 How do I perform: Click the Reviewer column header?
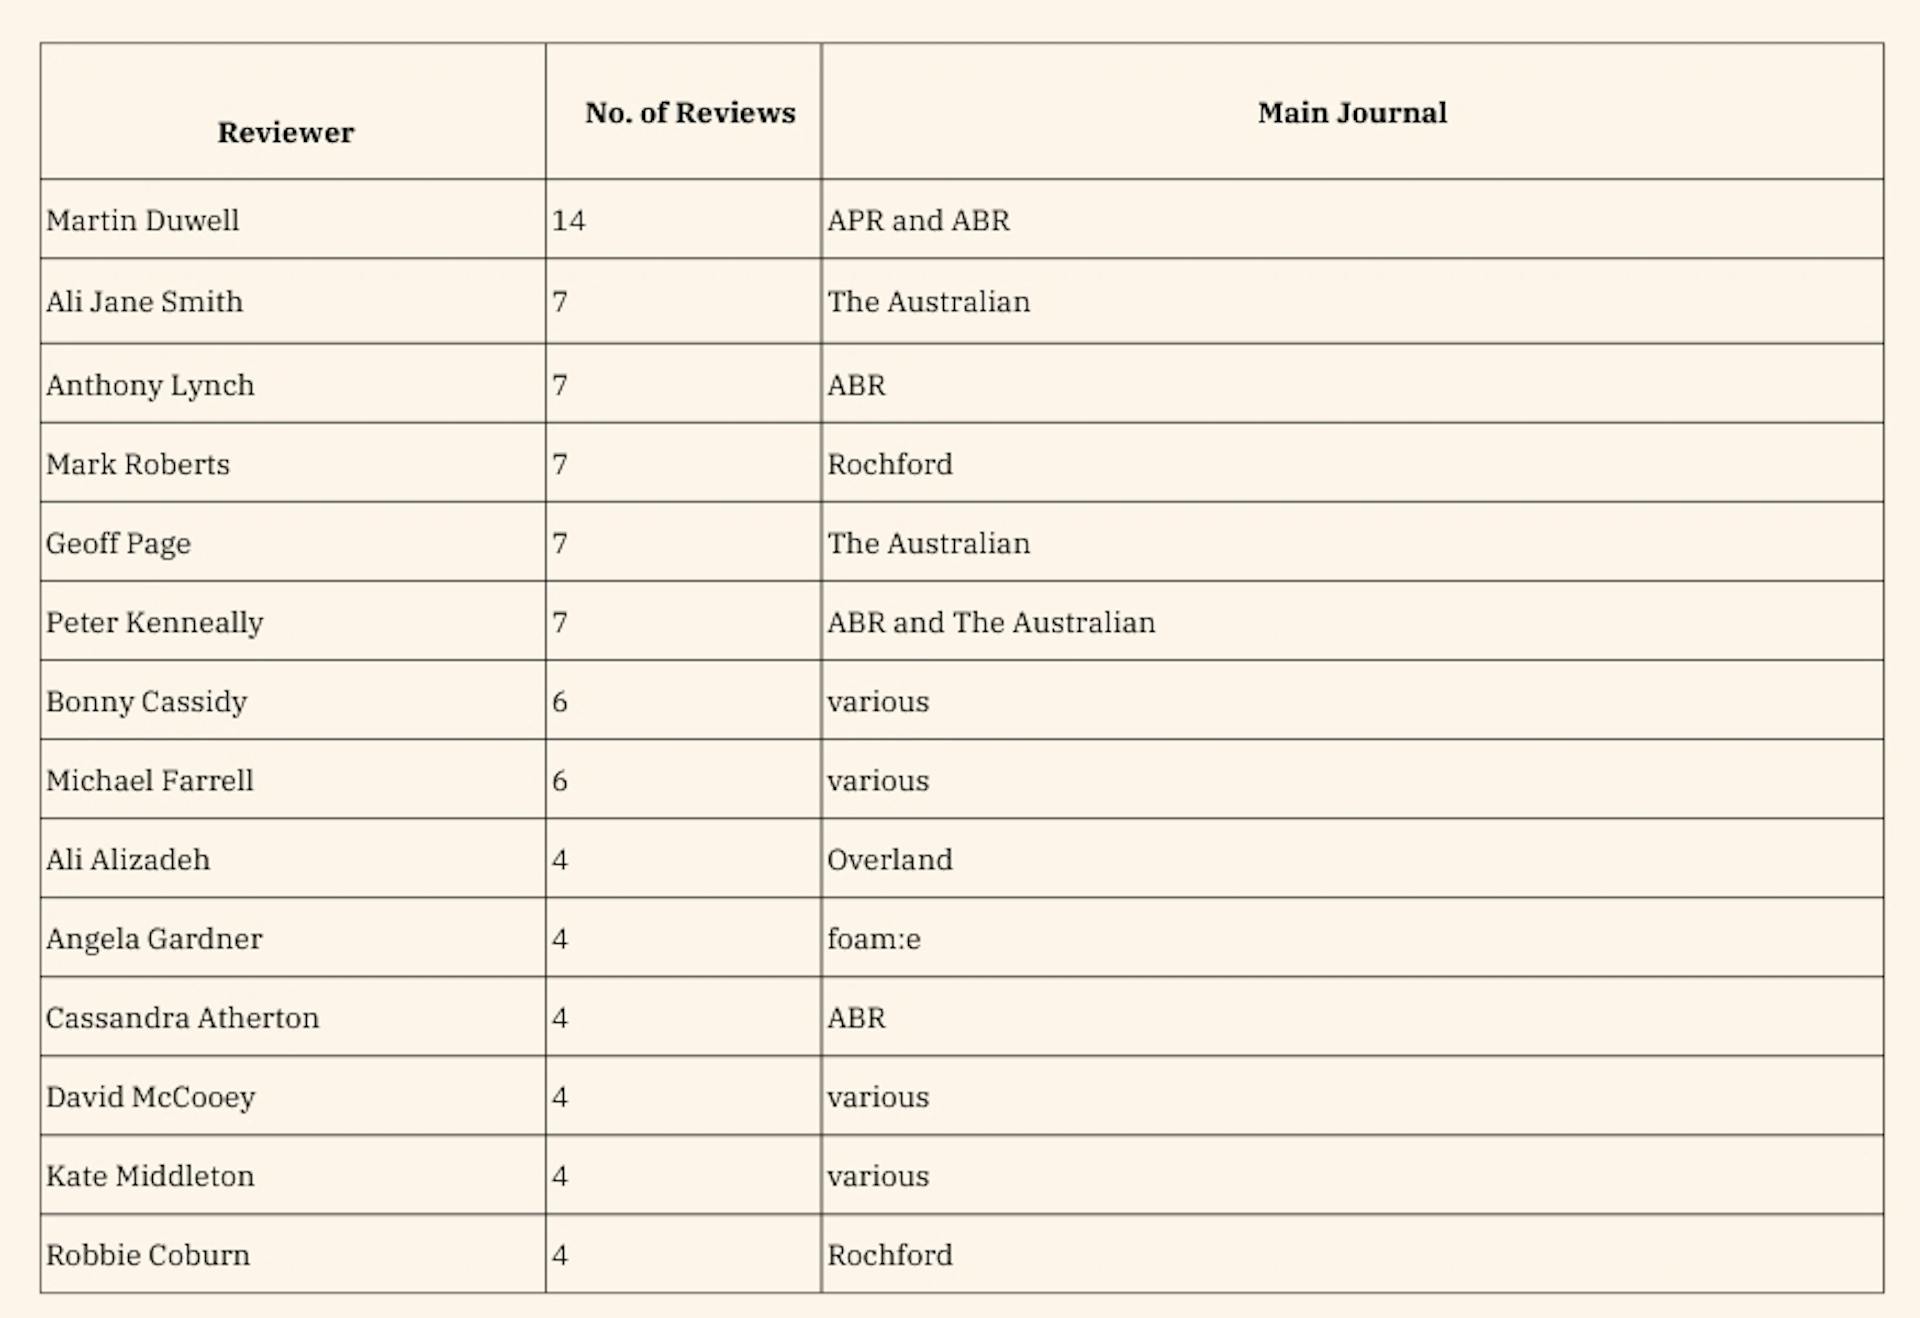coord(286,133)
